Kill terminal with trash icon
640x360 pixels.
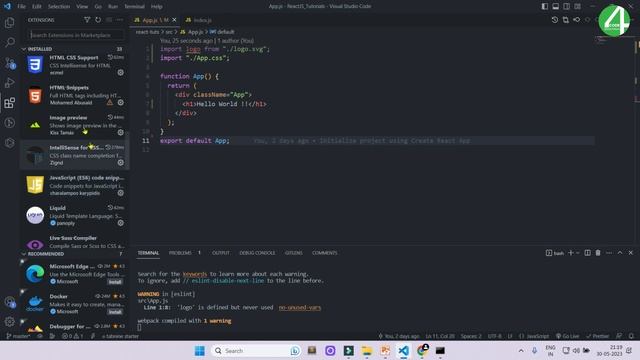pyautogui.click(x=598, y=253)
